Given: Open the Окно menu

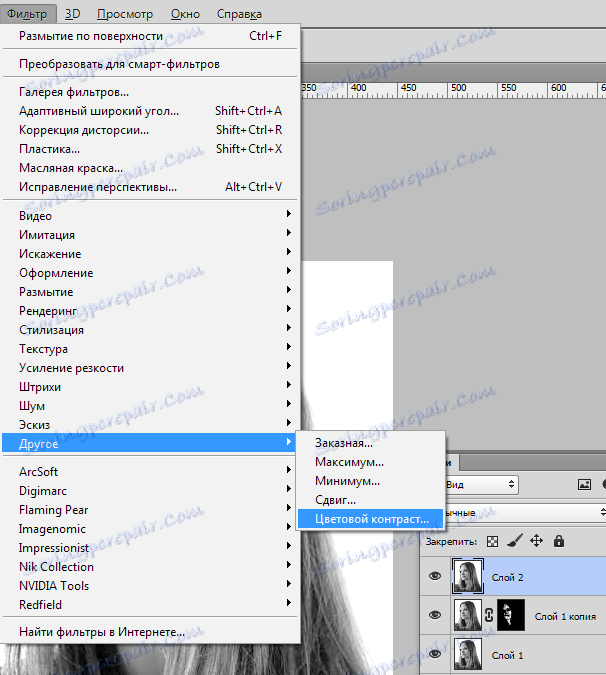Looking at the screenshot, I should tap(186, 14).
